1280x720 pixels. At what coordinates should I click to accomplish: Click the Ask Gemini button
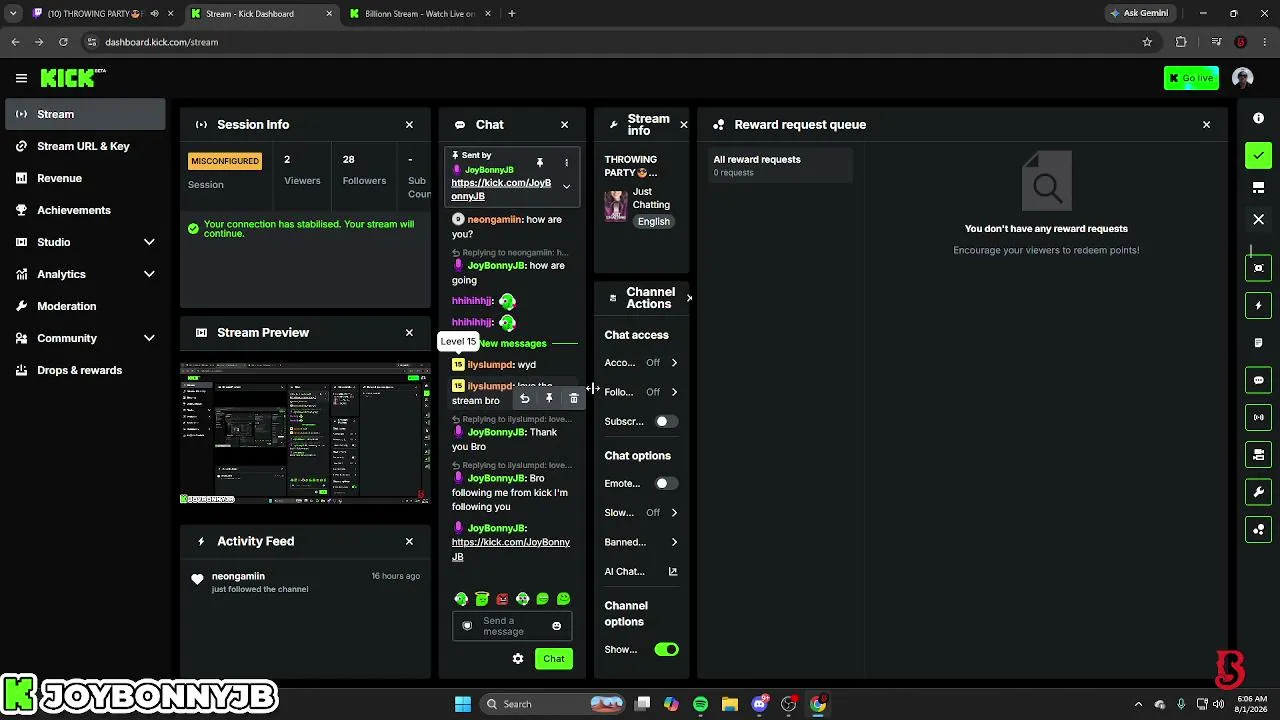coord(1139,14)
